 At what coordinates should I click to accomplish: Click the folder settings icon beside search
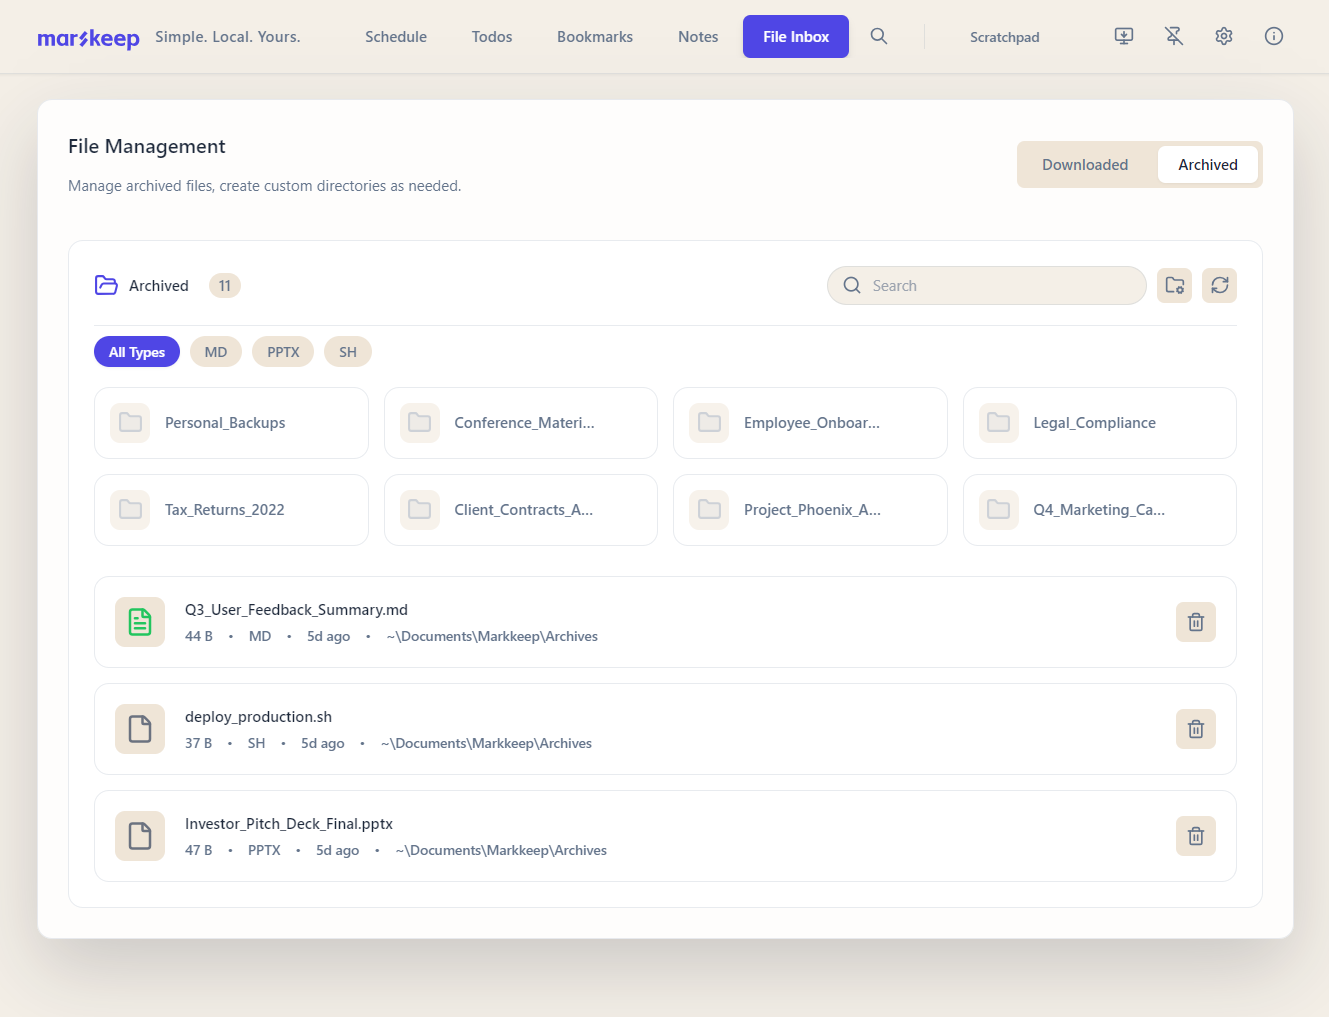click(x=1175, y=286)
